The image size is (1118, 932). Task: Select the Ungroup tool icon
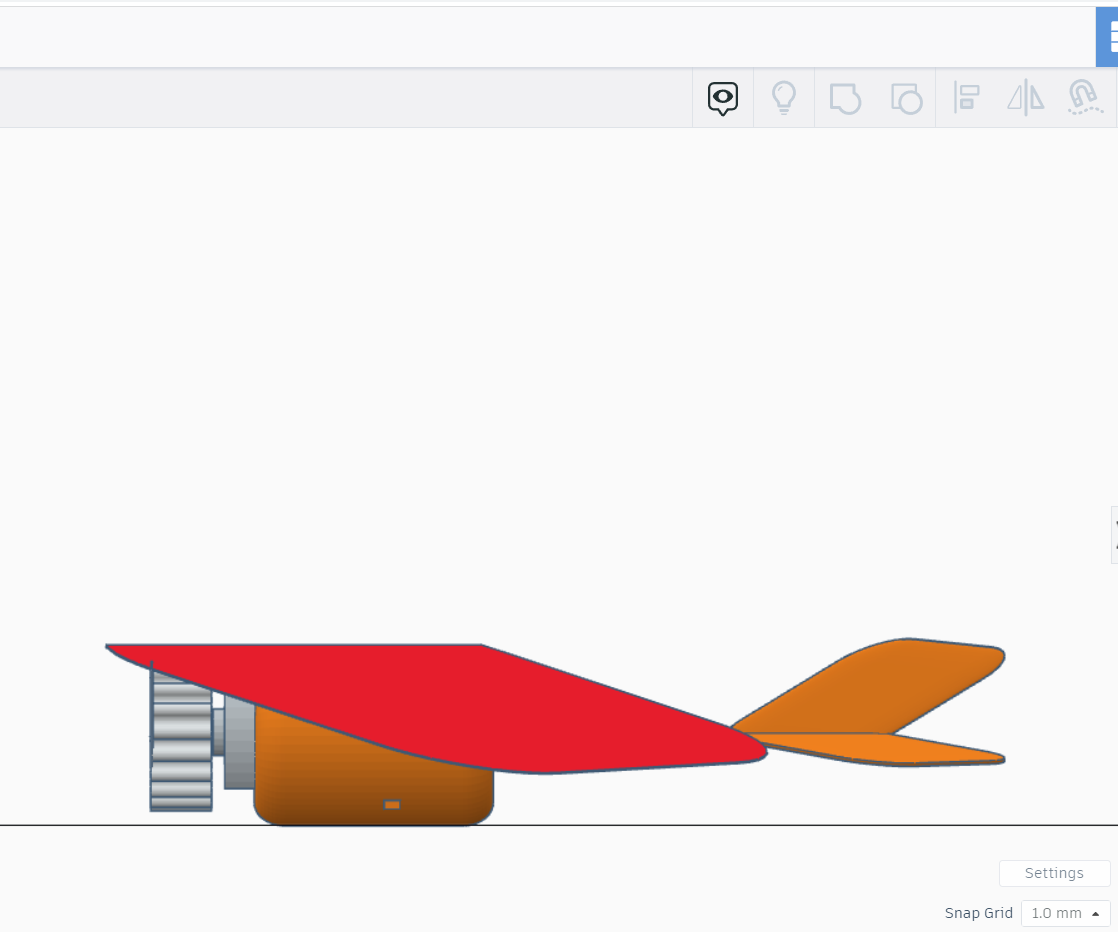pos(906,97)
